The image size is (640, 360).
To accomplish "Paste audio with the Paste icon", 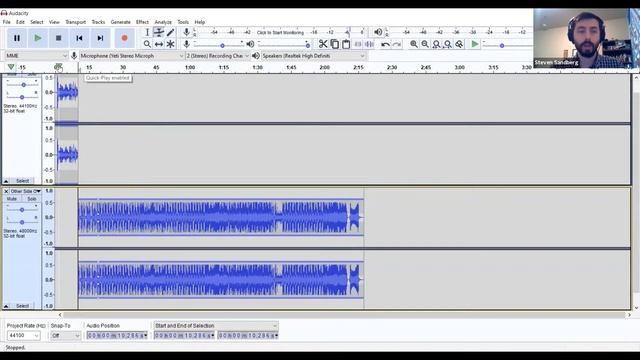I will point(346,44).
